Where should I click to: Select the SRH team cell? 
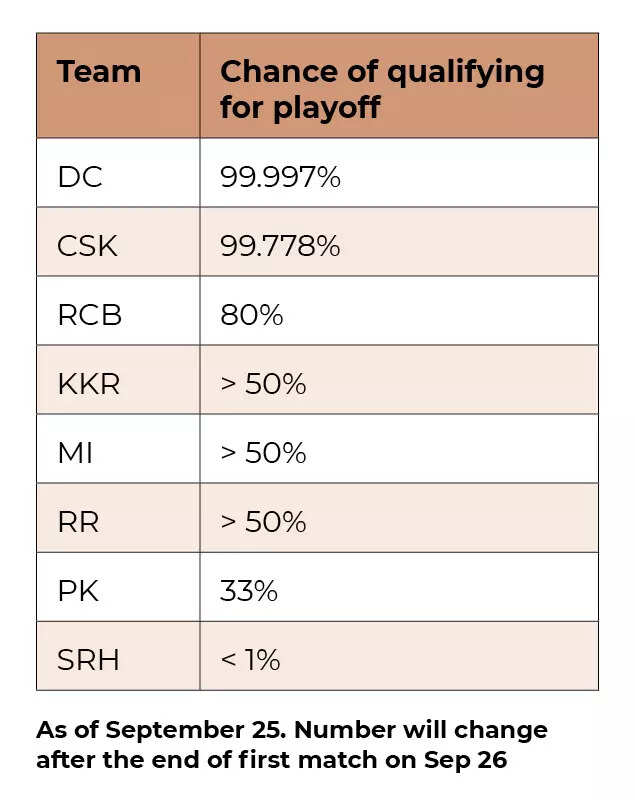tap(87, 660)
